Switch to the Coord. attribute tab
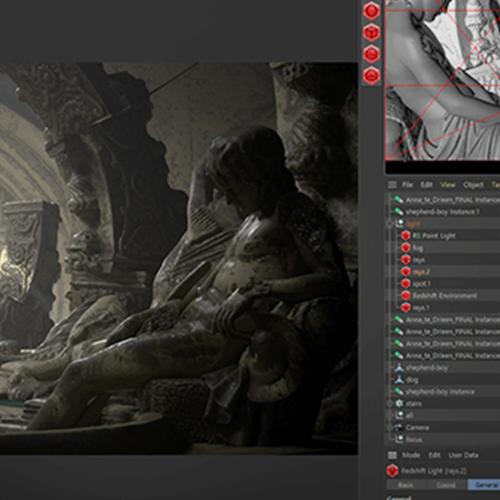 [x=446, y=485]
